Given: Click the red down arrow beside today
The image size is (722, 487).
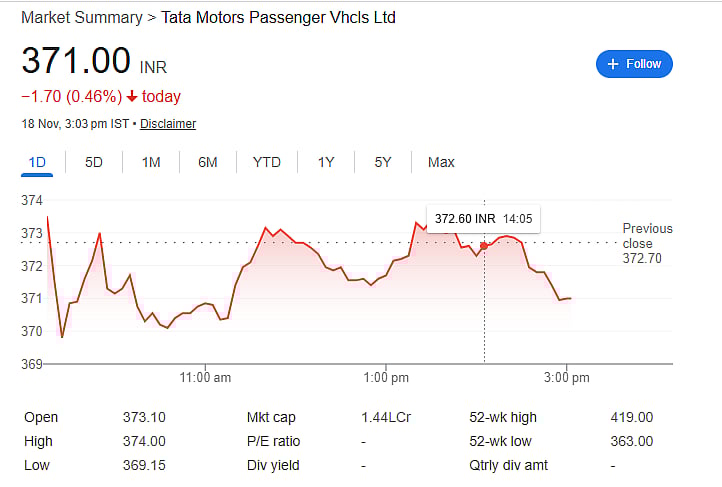Looking at the screenshot, I should [x=132, y=97].
